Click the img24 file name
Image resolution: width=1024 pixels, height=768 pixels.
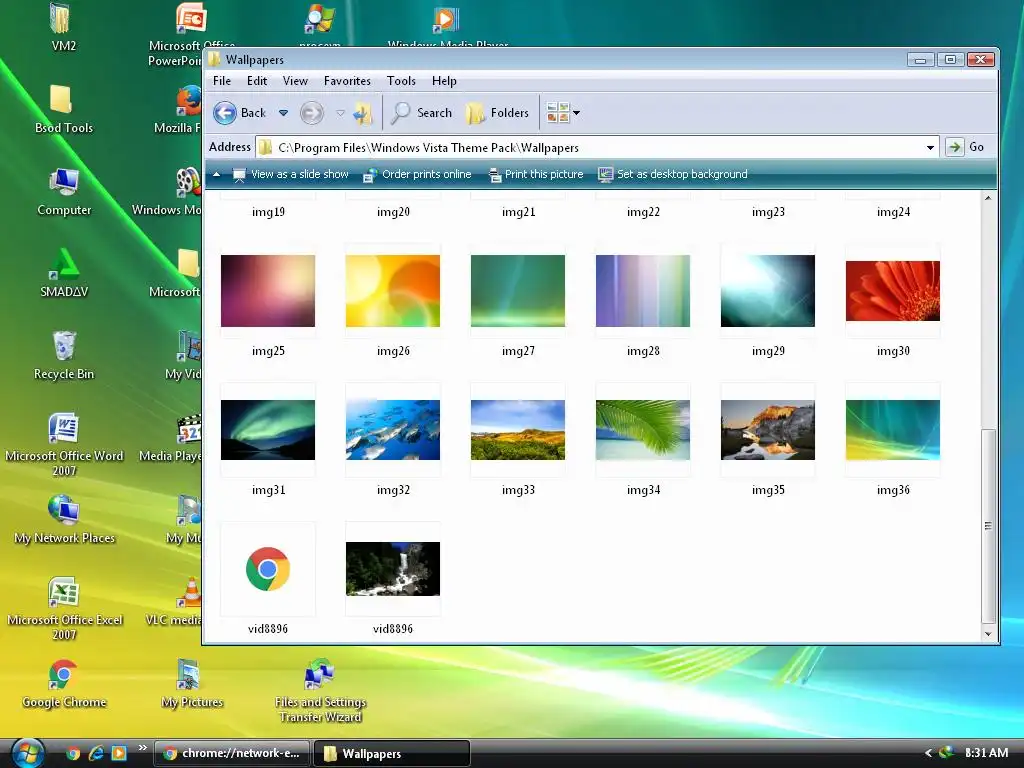(893, 212)
